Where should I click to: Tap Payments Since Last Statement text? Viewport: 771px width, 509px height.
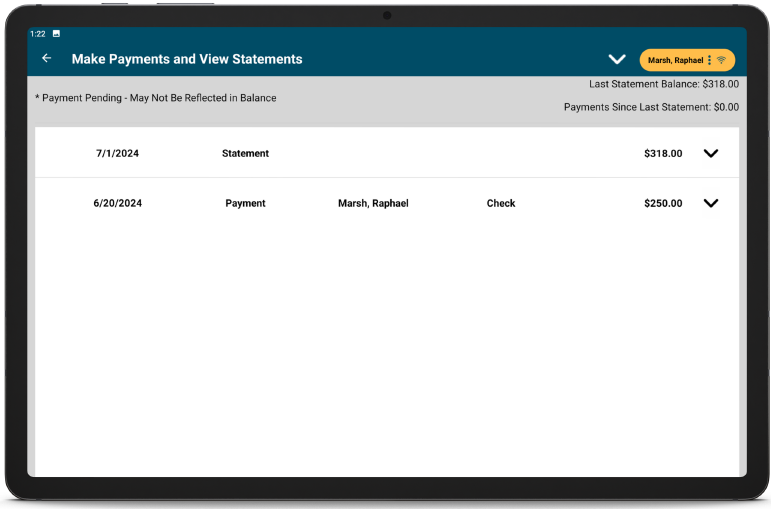651,107
